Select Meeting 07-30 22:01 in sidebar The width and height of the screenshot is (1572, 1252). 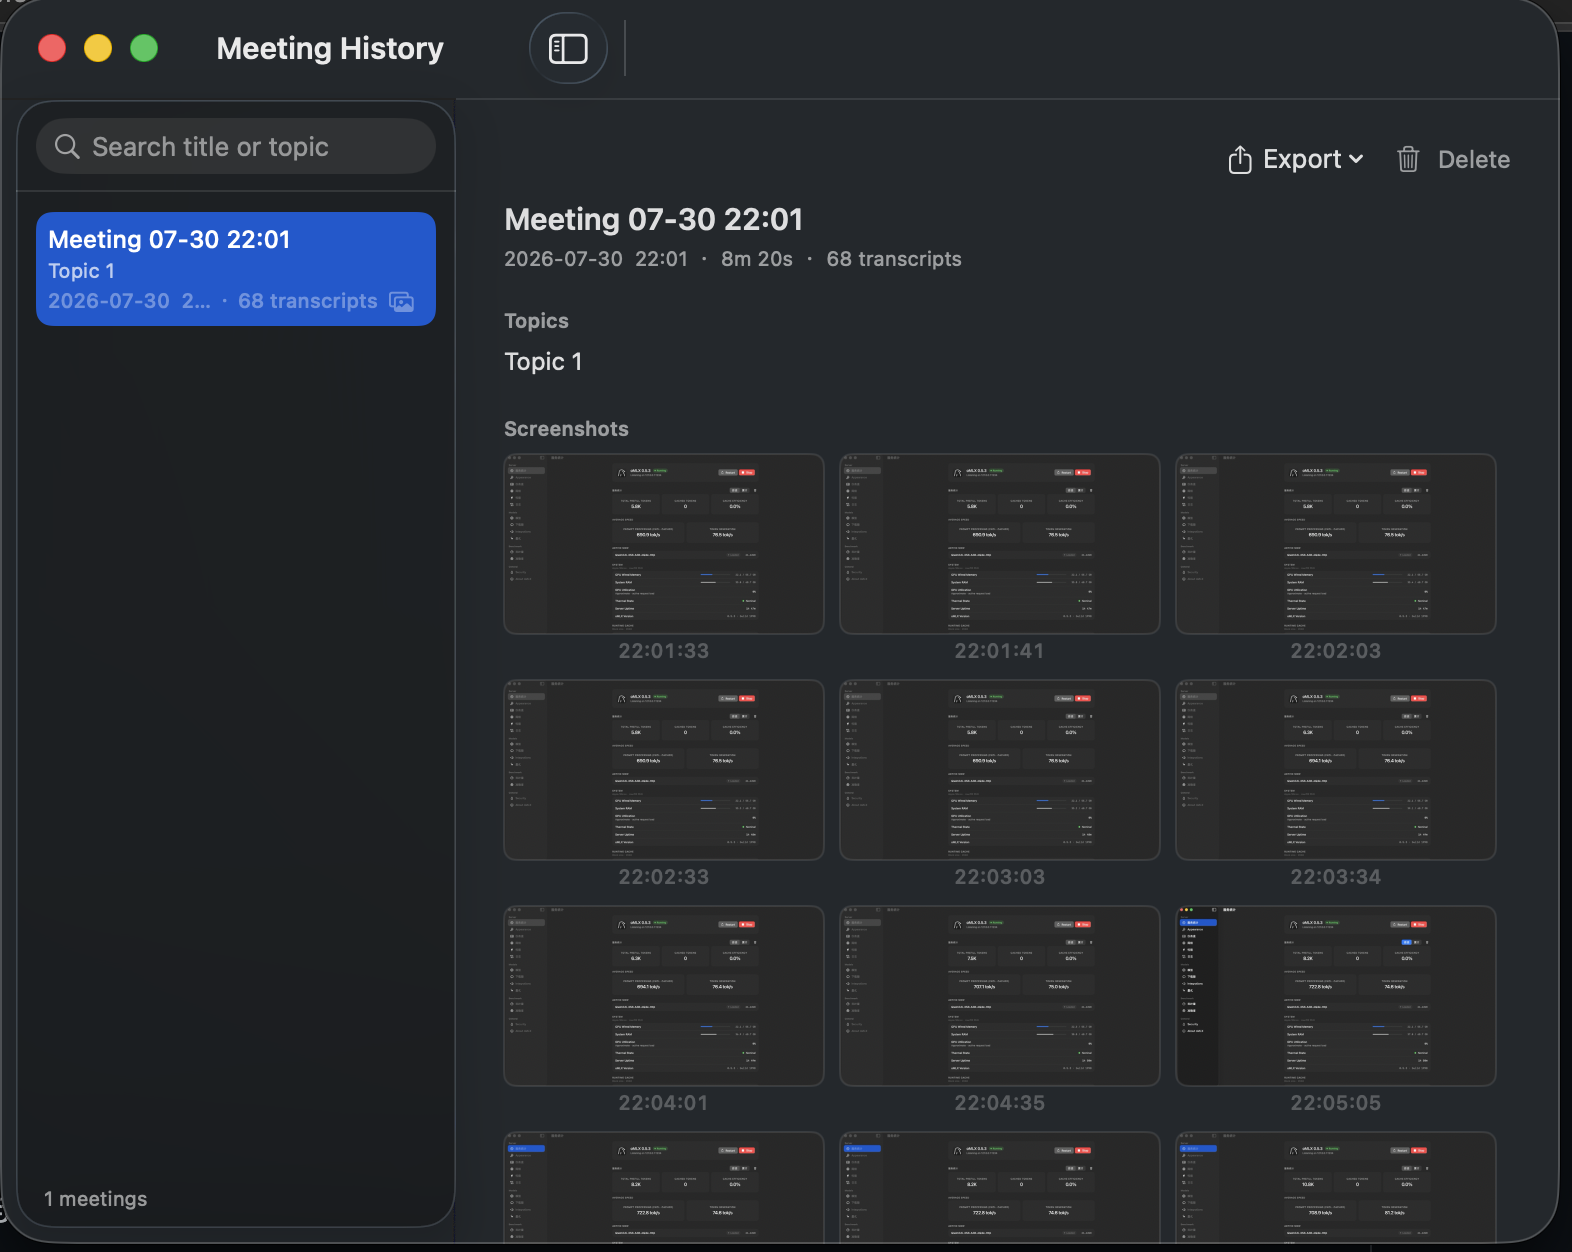point(236,269)
